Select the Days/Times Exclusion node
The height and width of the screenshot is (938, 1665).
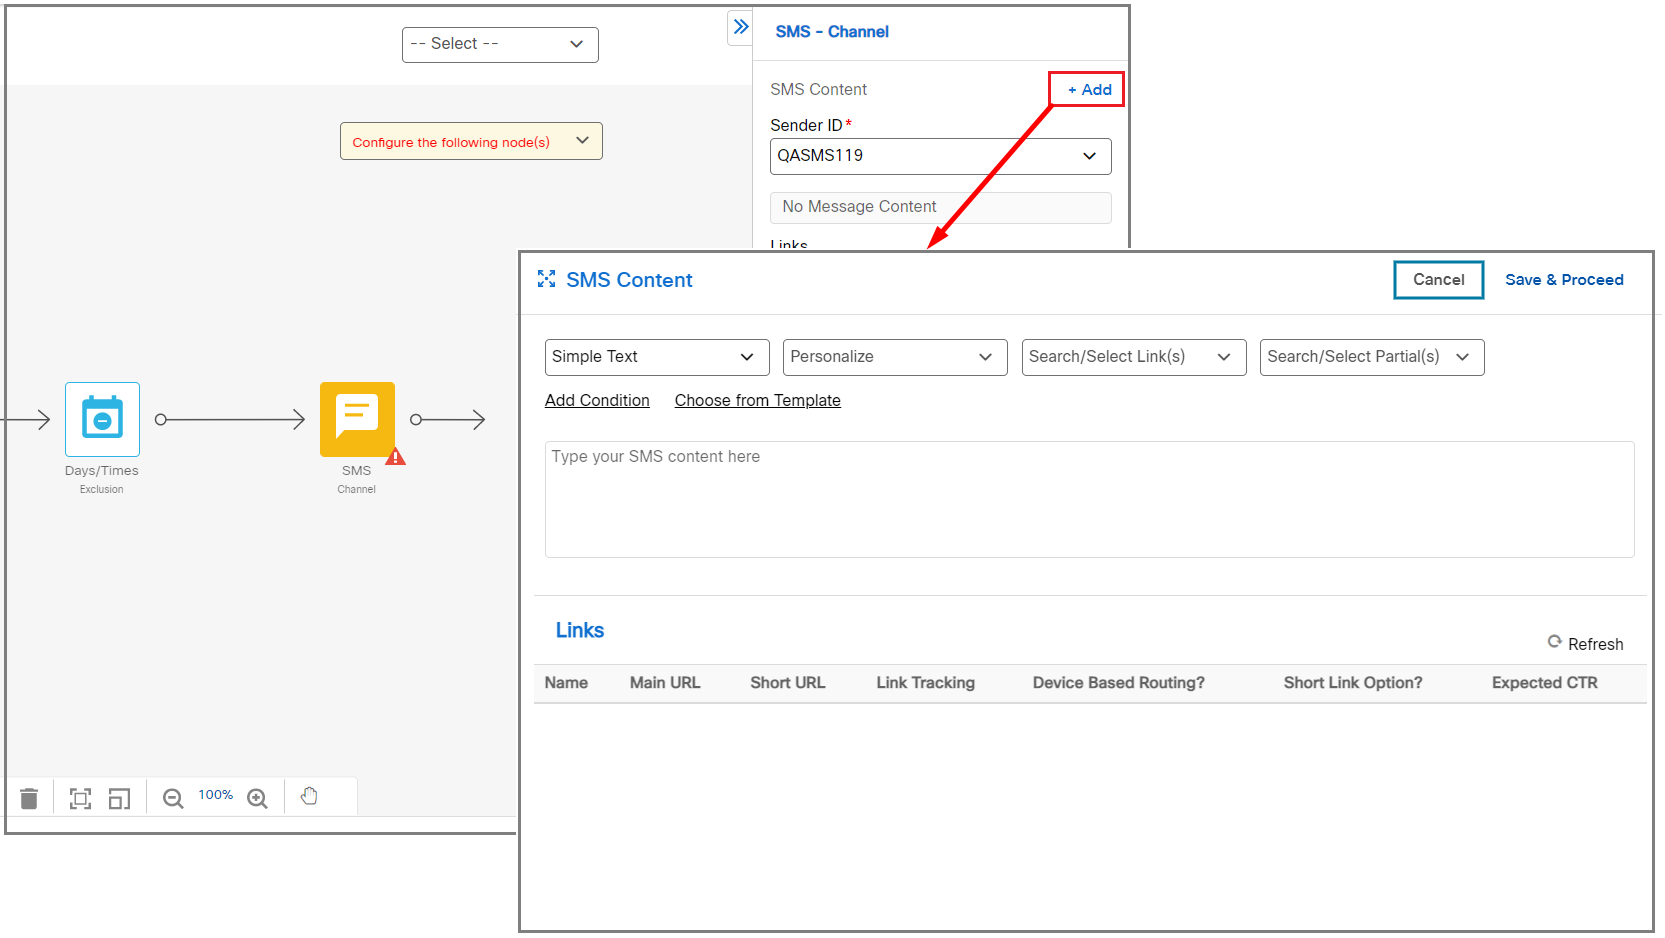pyautogui.click(x=101, y=419)
